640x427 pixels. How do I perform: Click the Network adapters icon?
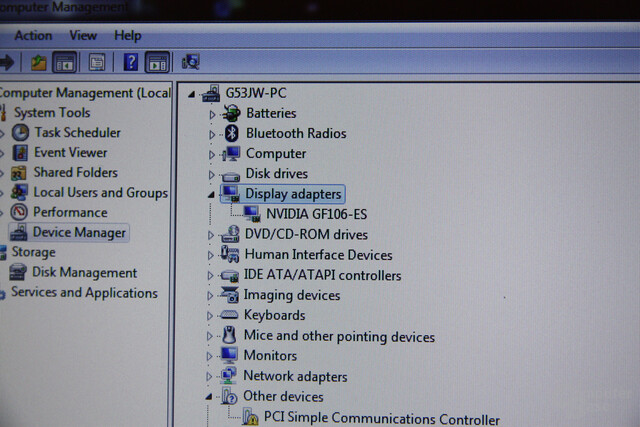[228, 376]
